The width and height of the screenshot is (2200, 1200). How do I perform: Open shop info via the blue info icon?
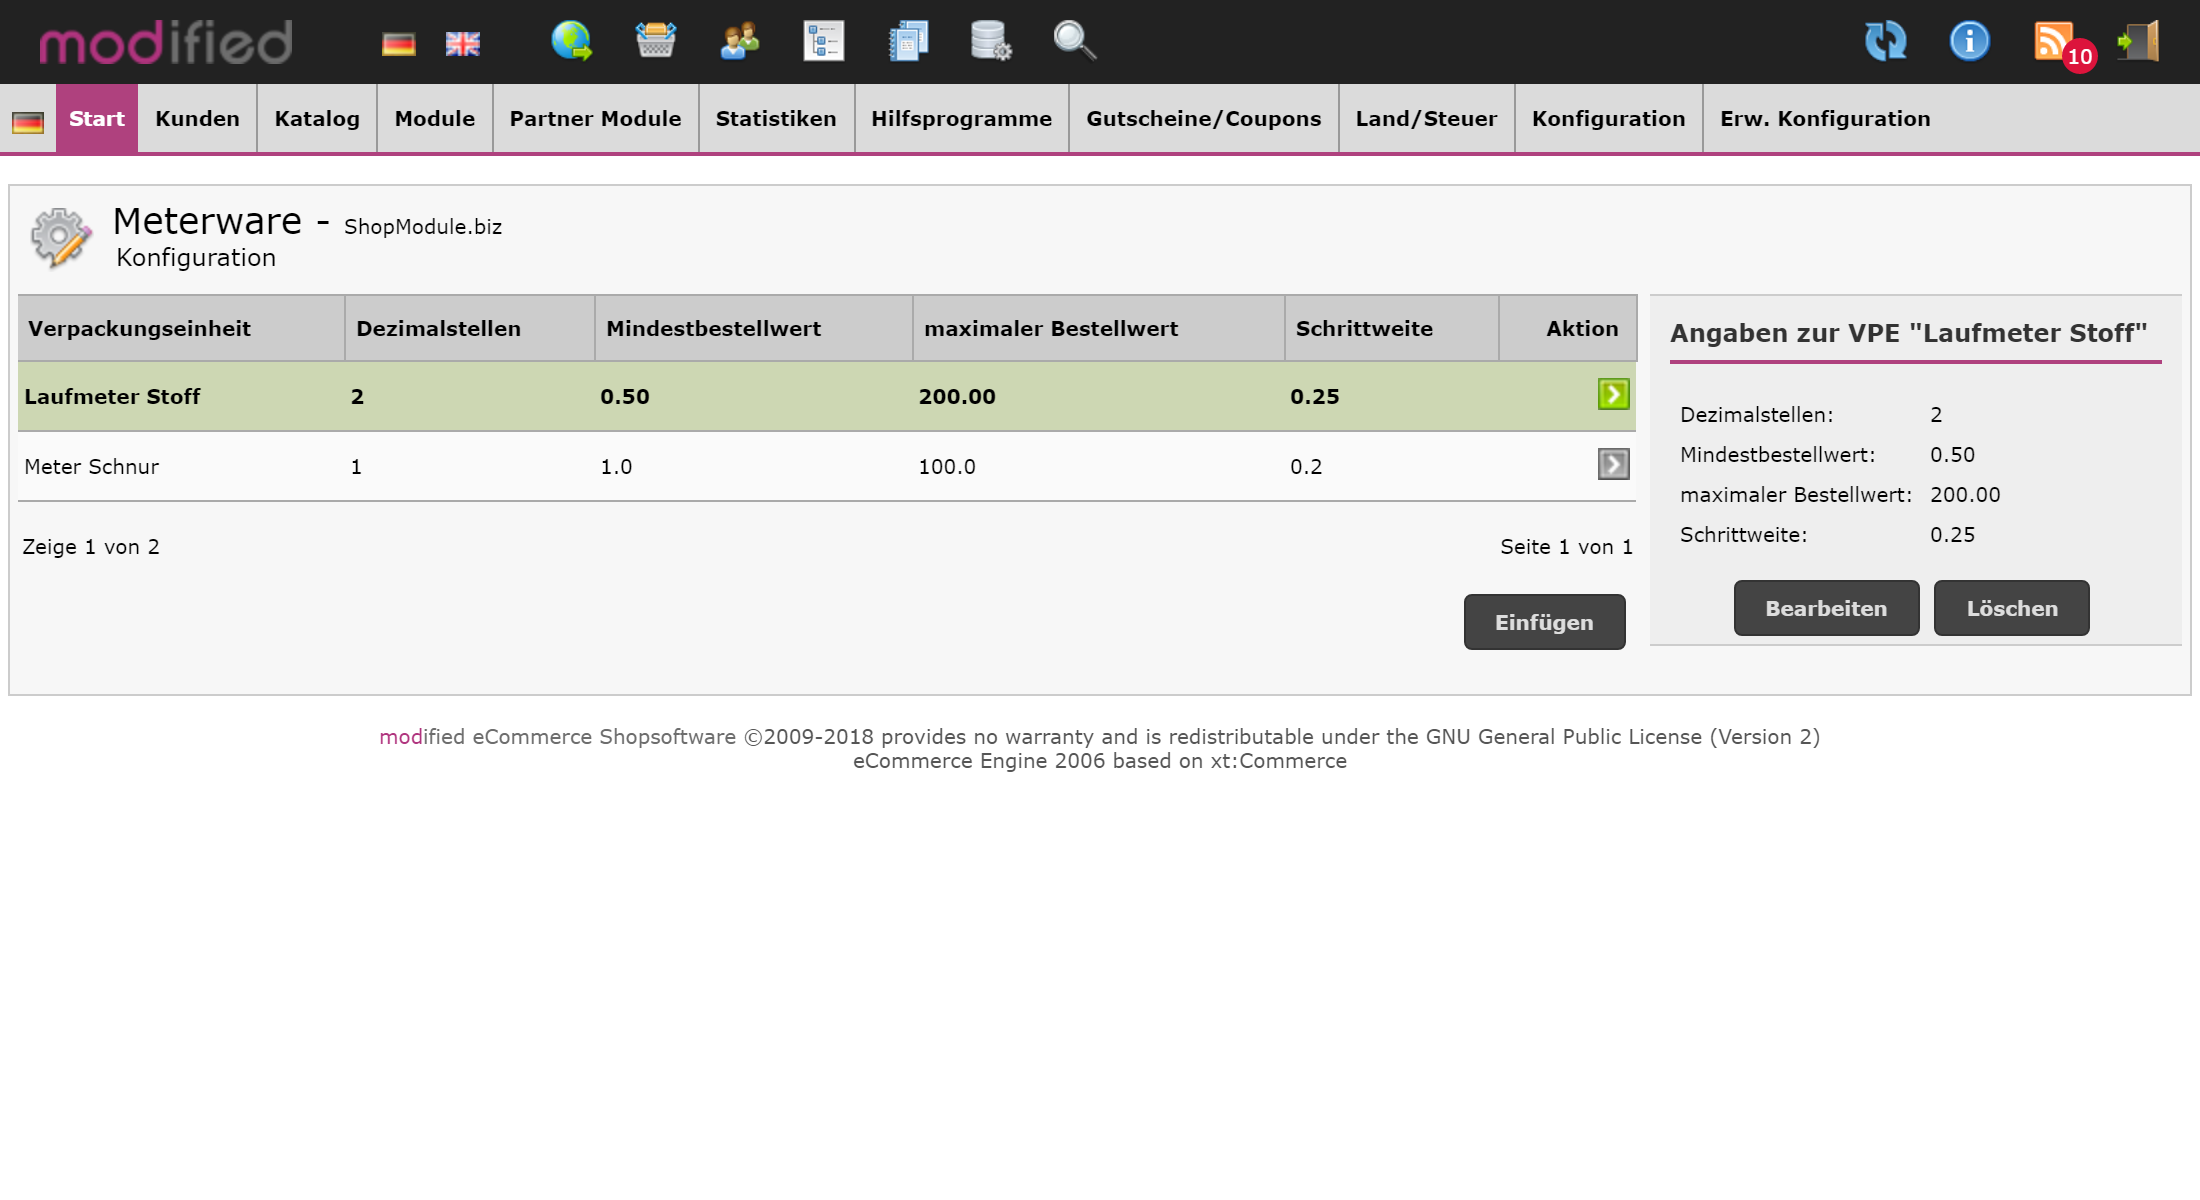(x=1968, y=42)
